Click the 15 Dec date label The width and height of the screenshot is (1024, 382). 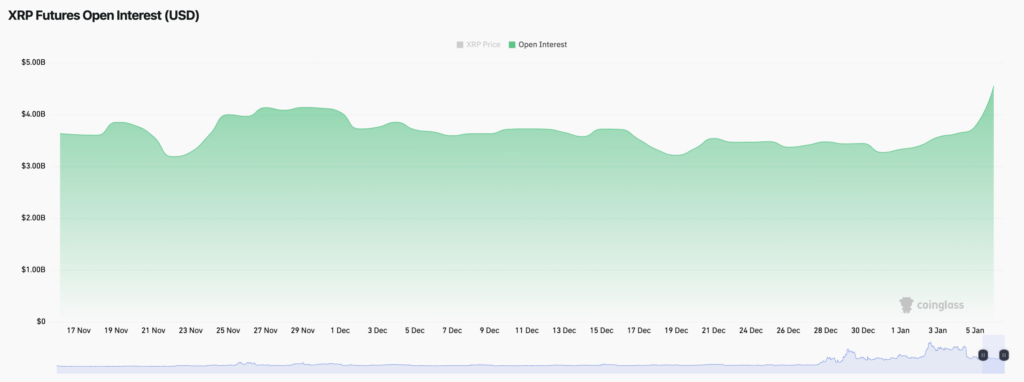click(601, 330)
